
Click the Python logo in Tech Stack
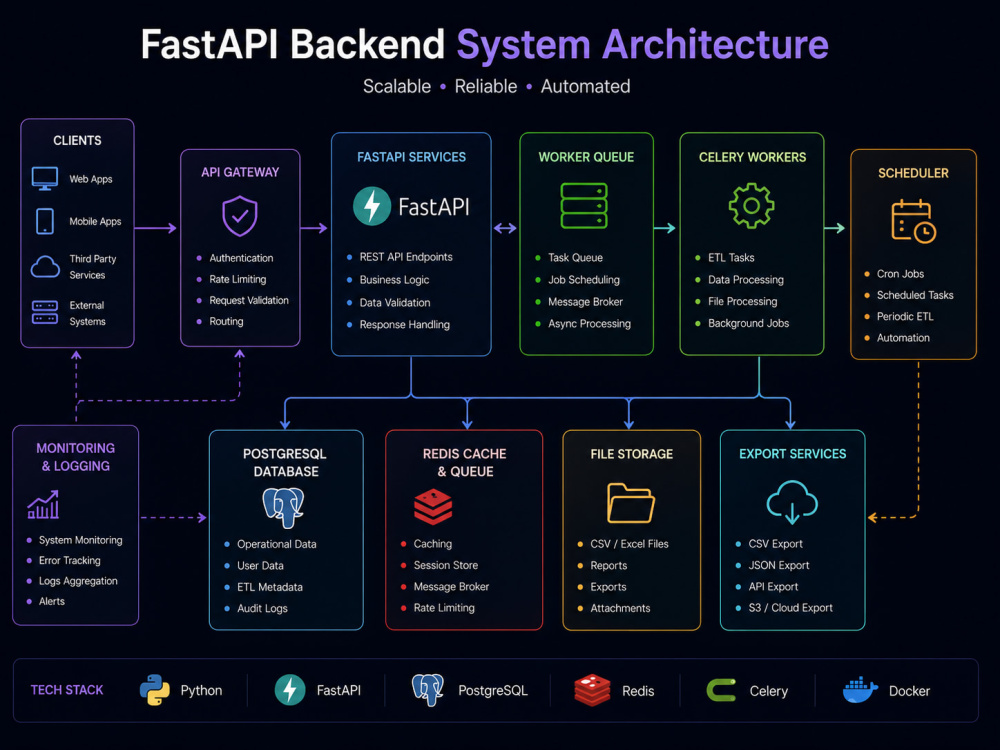coord(155,690)
